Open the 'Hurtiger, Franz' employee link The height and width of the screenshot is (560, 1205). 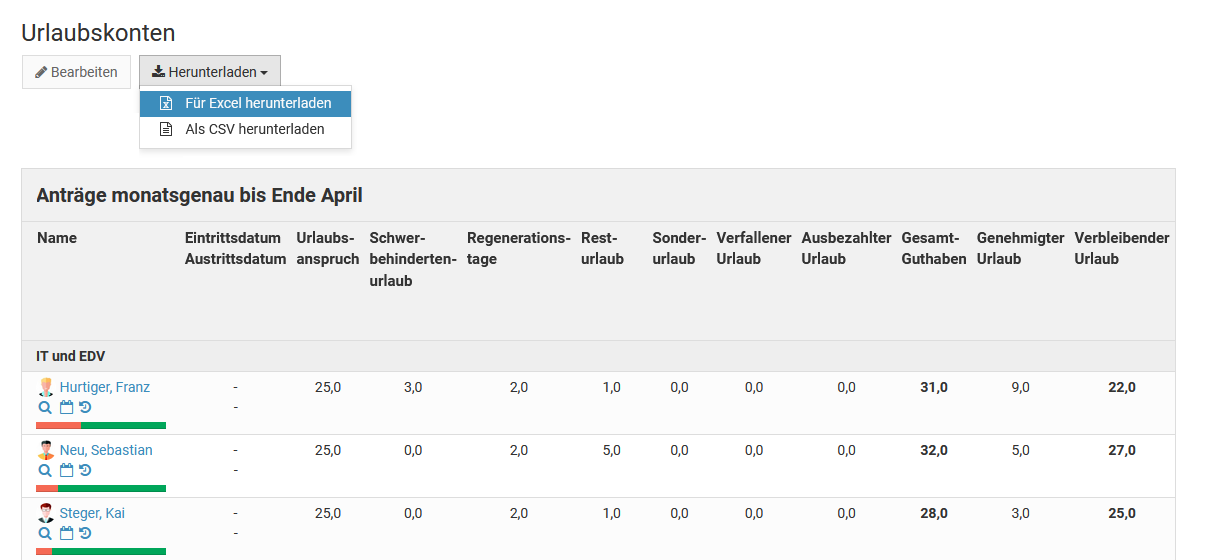[x=105, y=387]
